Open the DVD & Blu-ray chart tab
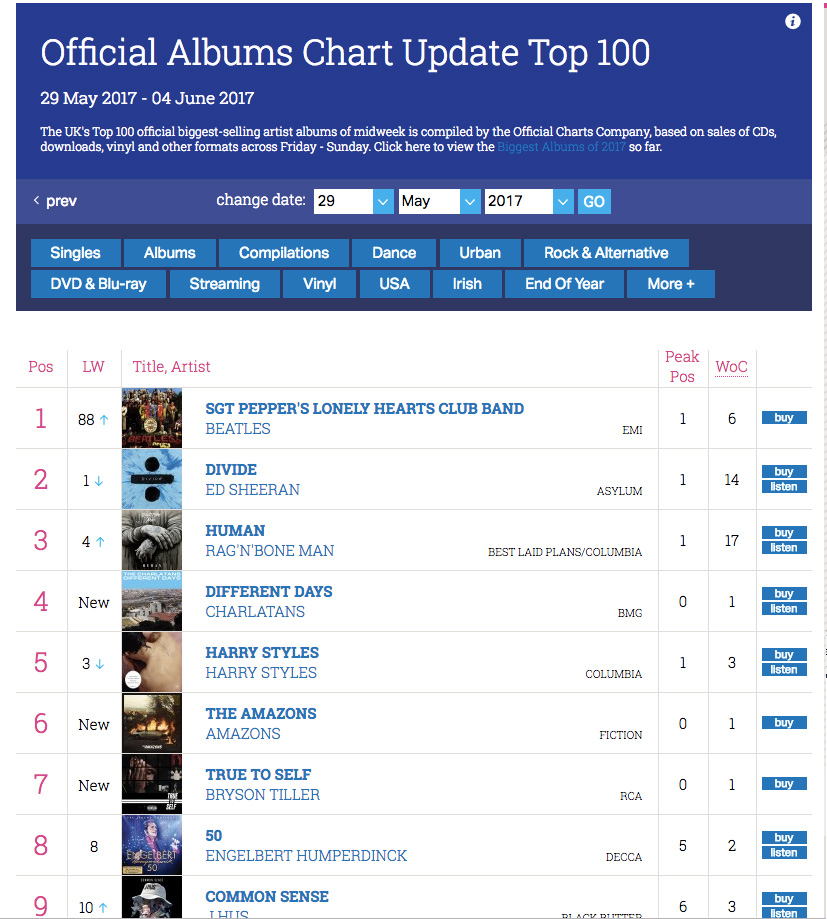Image resolution: width=827 pixels, height=919 pixels. pos(98,284)
